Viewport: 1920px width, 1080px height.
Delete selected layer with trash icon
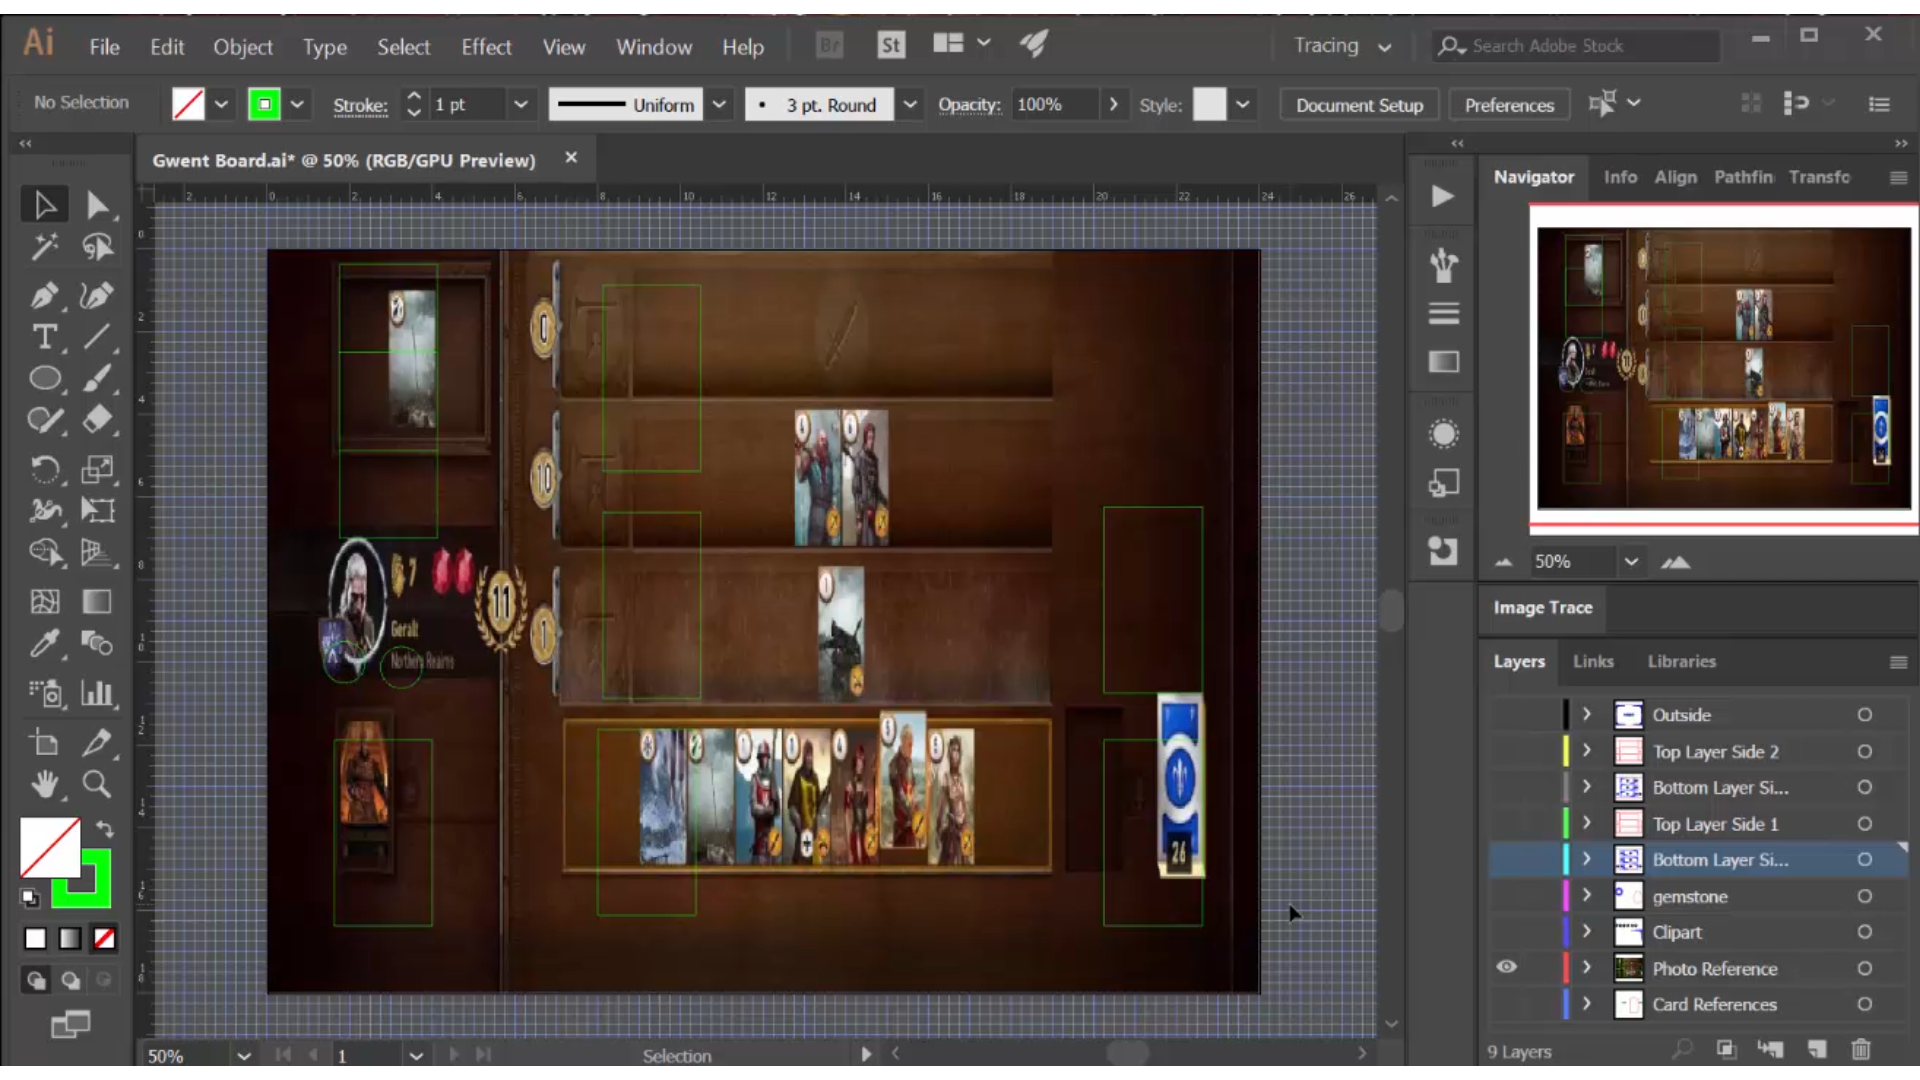[1860, 1049]
